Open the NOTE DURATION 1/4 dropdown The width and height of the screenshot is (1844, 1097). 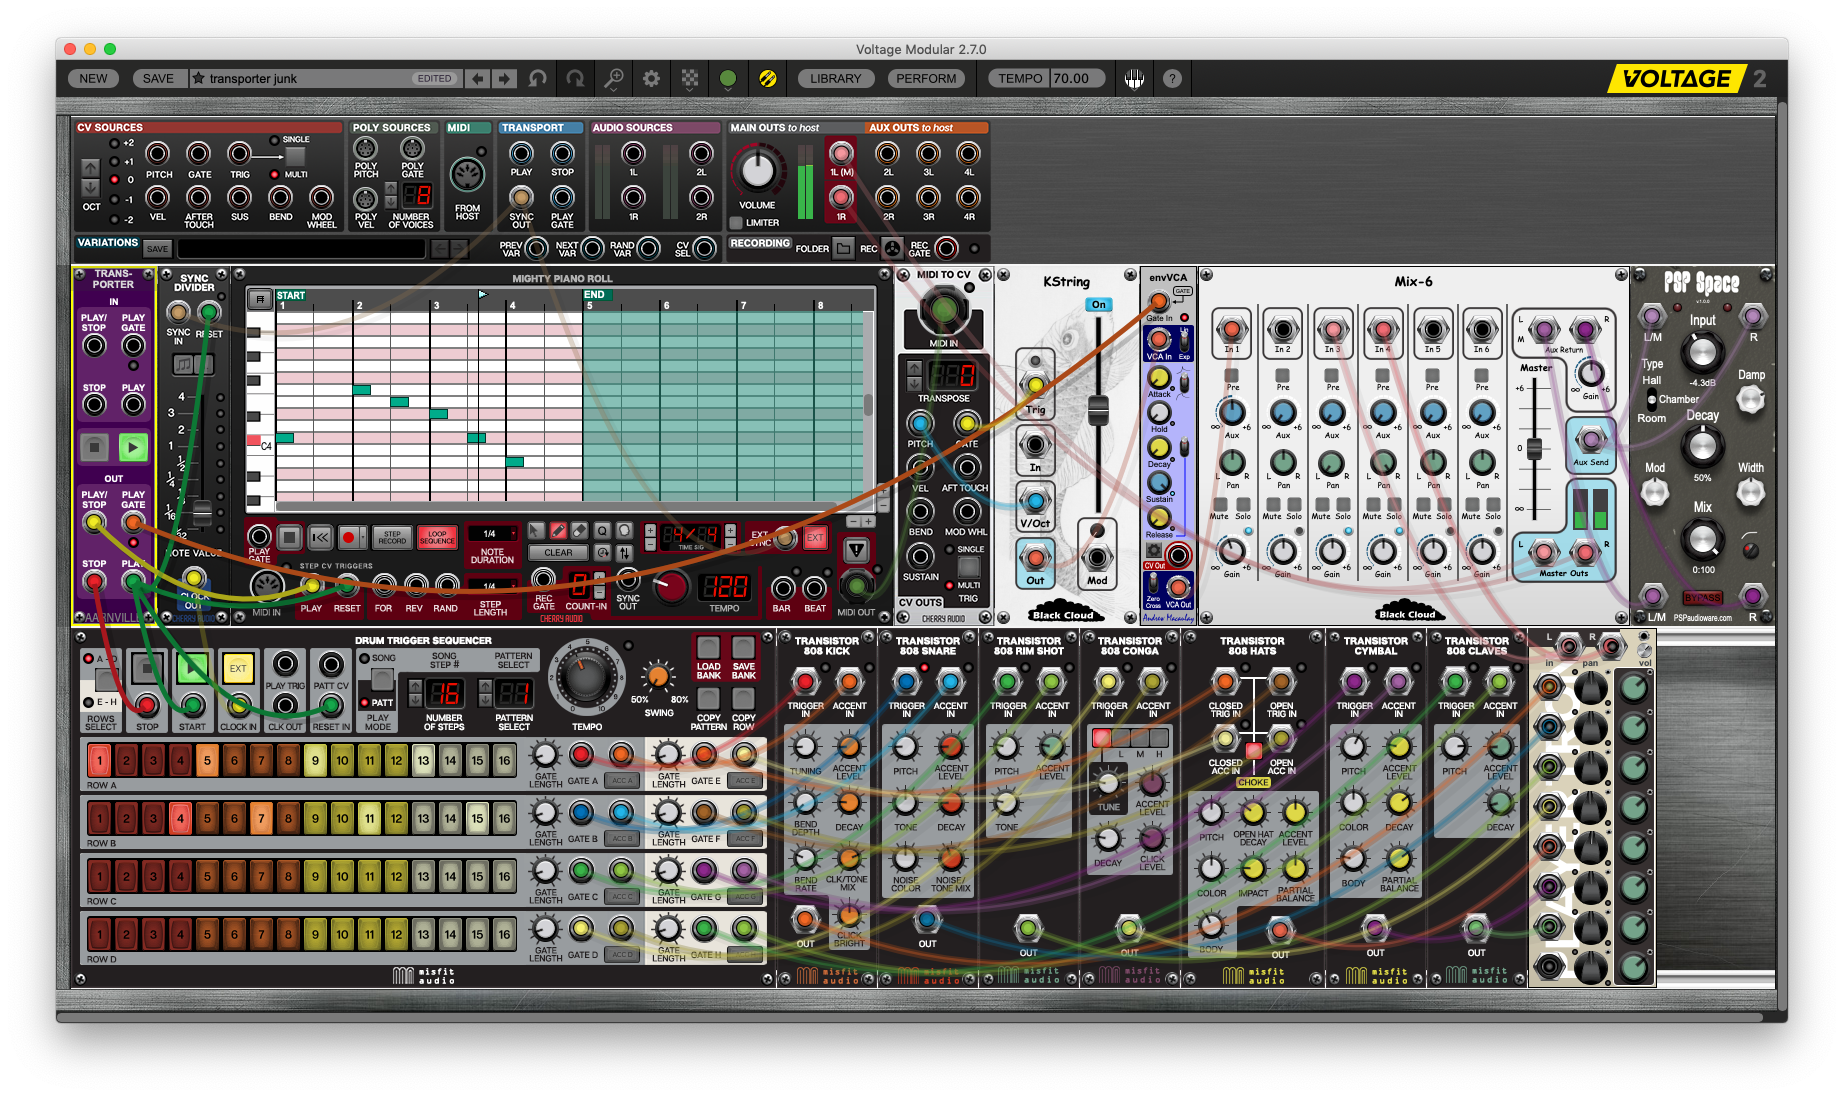click(492, 534)
